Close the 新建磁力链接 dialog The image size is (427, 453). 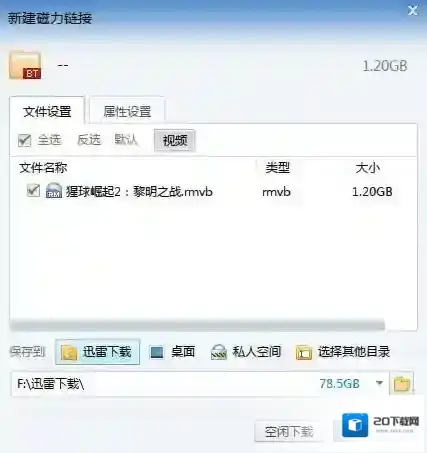click(x=413, y=11)
